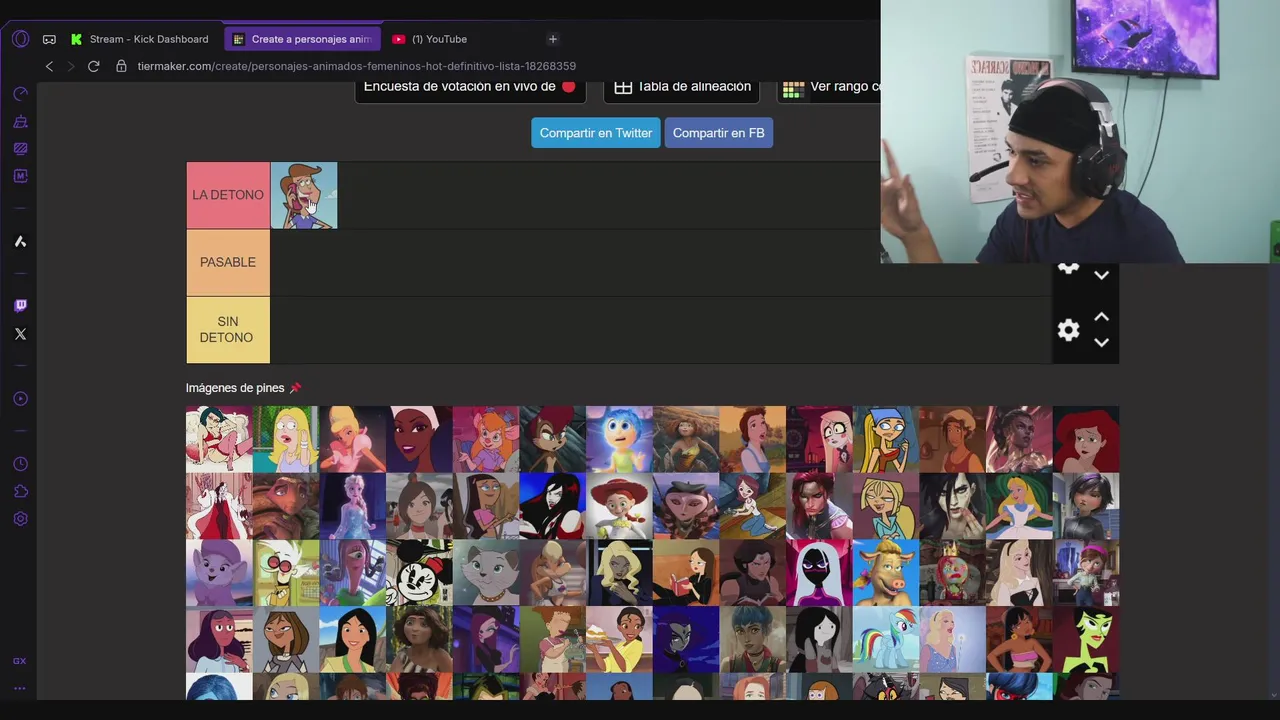The height and width of the screenshot is (720, 1280).
Task: Click Compartir en Twitter button
Action: [x=596, y=133]
